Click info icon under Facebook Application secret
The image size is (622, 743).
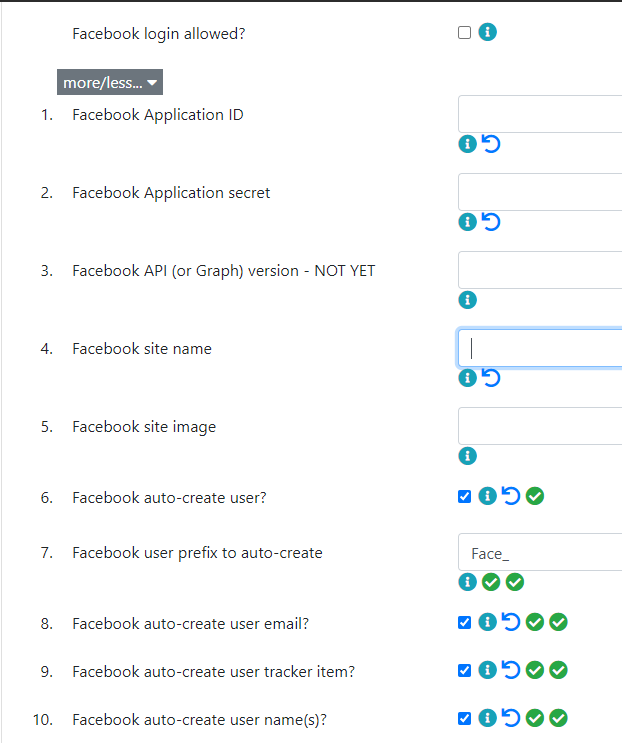tap(468, 222)
